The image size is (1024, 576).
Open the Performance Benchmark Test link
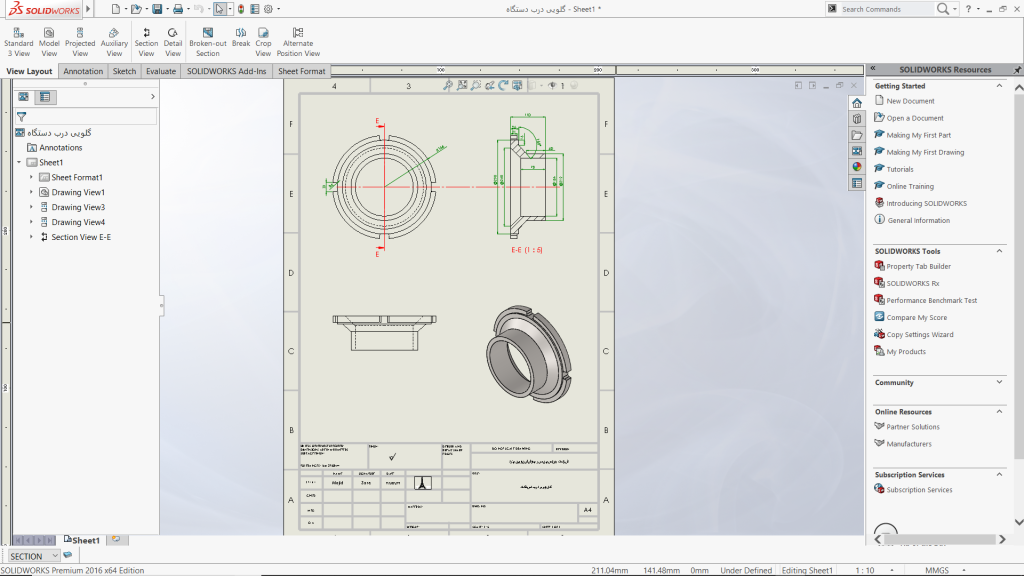(931, 300)
